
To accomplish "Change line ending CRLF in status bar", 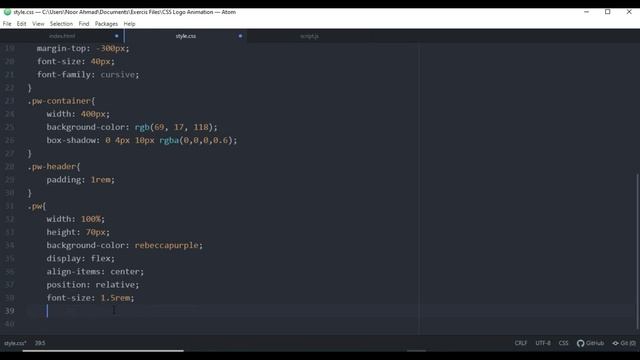I will pyautogui.click(x=520, y=343).
